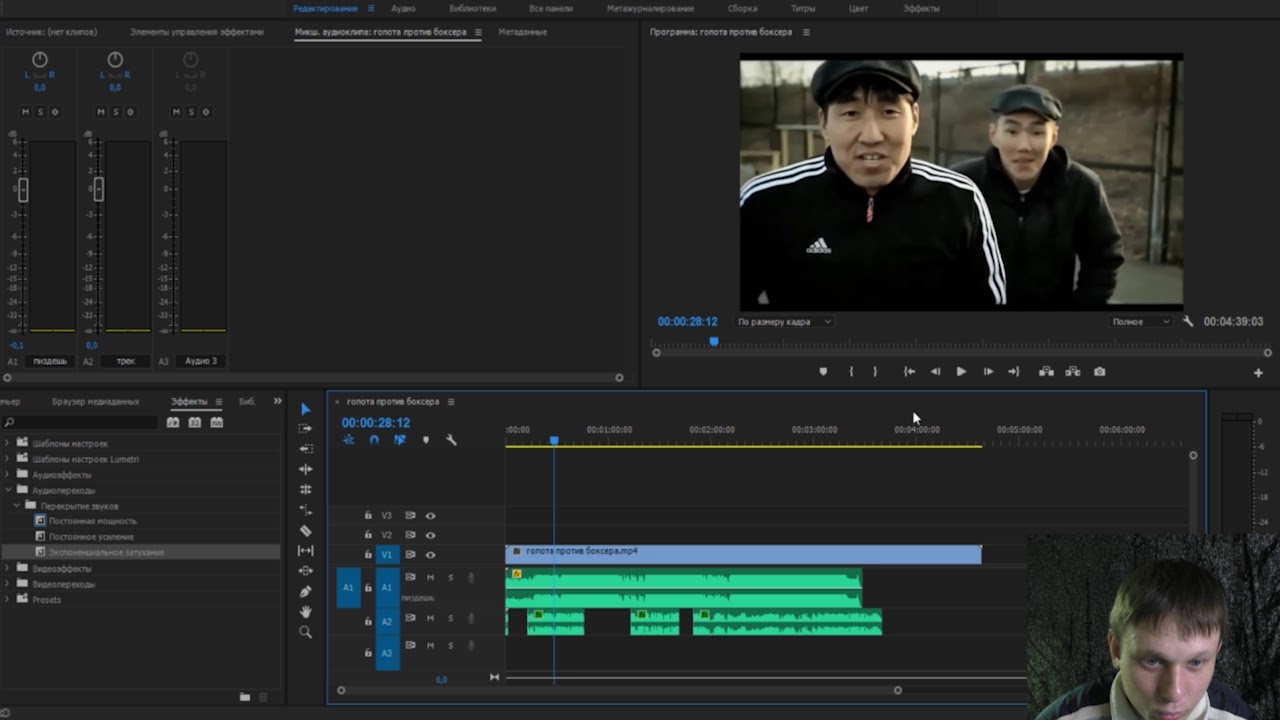Toggle the lock on track V2
The width and height of the screenshot is (1280, 720).
(x=368, y=536)
